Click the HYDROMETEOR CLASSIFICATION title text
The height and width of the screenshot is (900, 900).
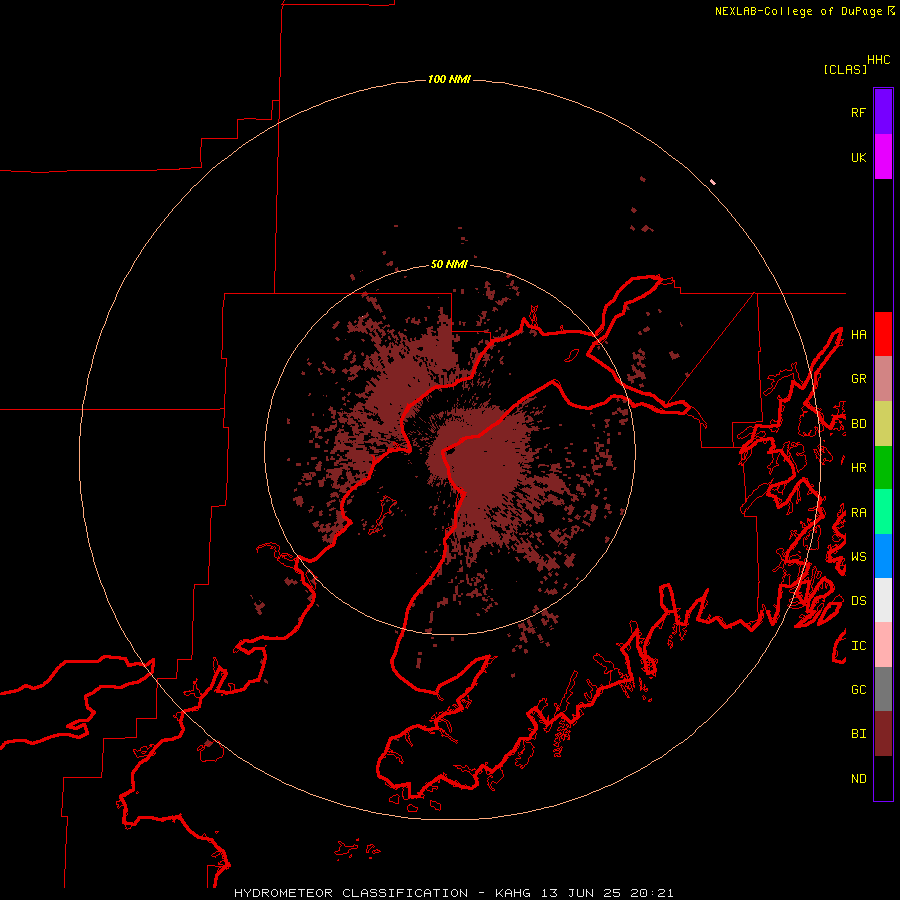[x=351, y=893]
